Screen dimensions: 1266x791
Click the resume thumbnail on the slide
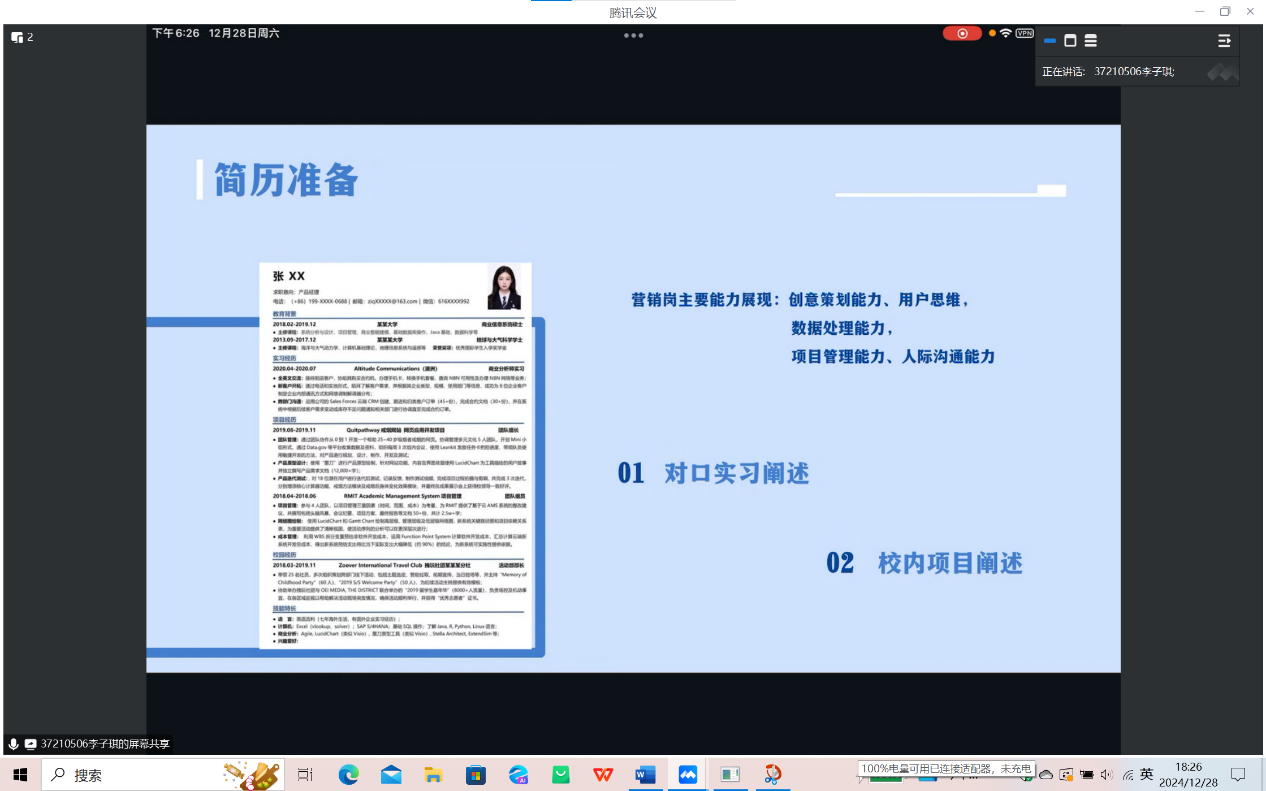point(395,455)
